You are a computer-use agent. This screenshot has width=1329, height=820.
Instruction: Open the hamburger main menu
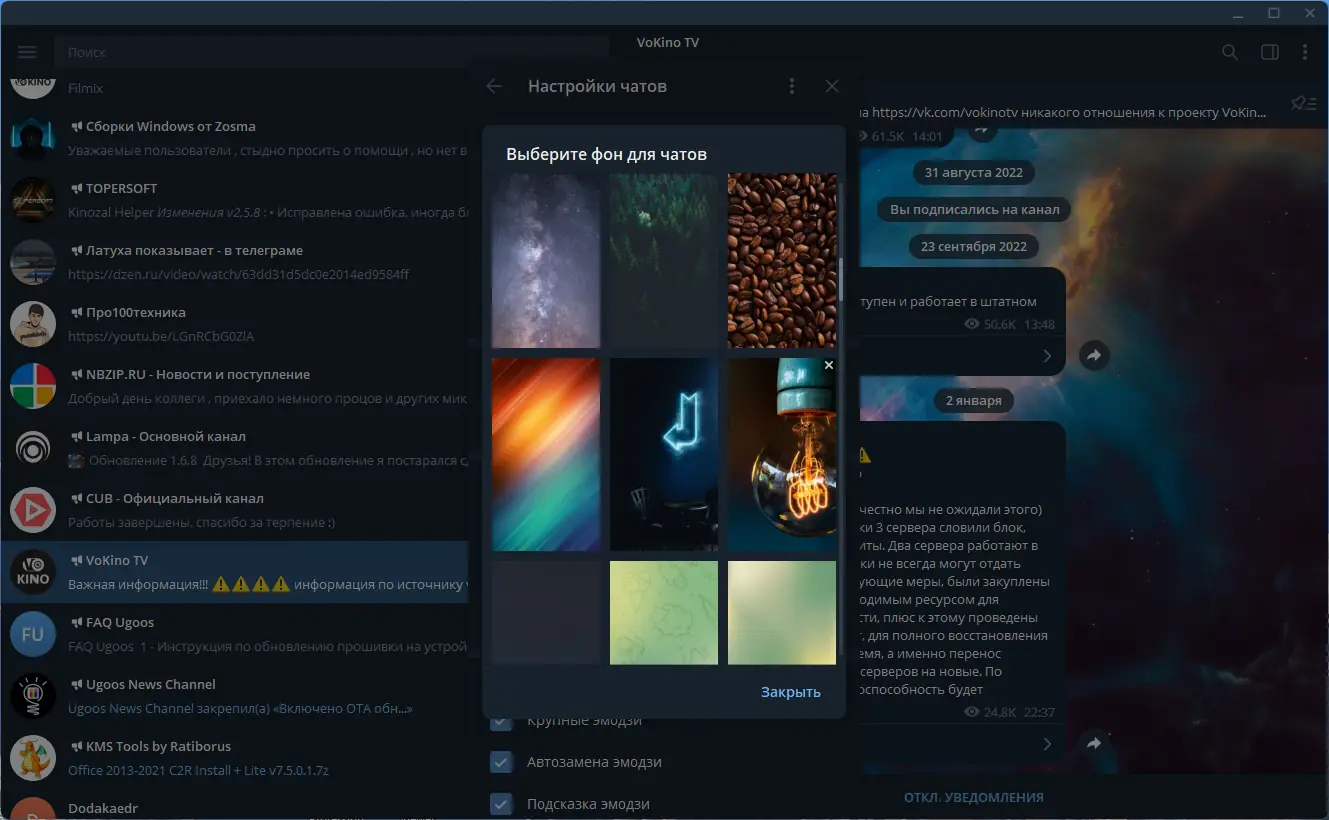27,52
